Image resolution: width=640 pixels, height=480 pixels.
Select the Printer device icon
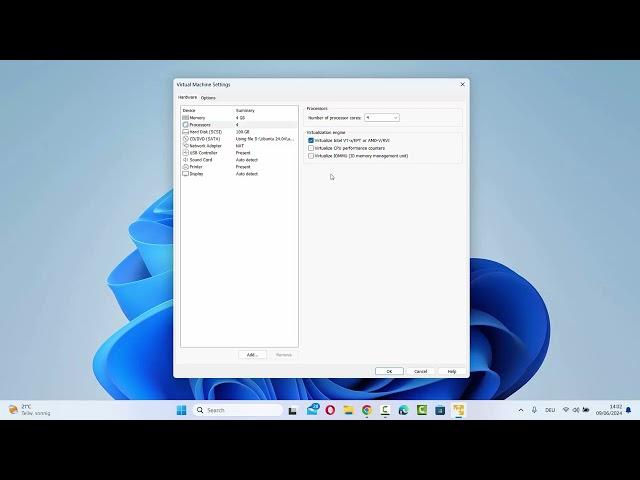[x=185, y=167]
